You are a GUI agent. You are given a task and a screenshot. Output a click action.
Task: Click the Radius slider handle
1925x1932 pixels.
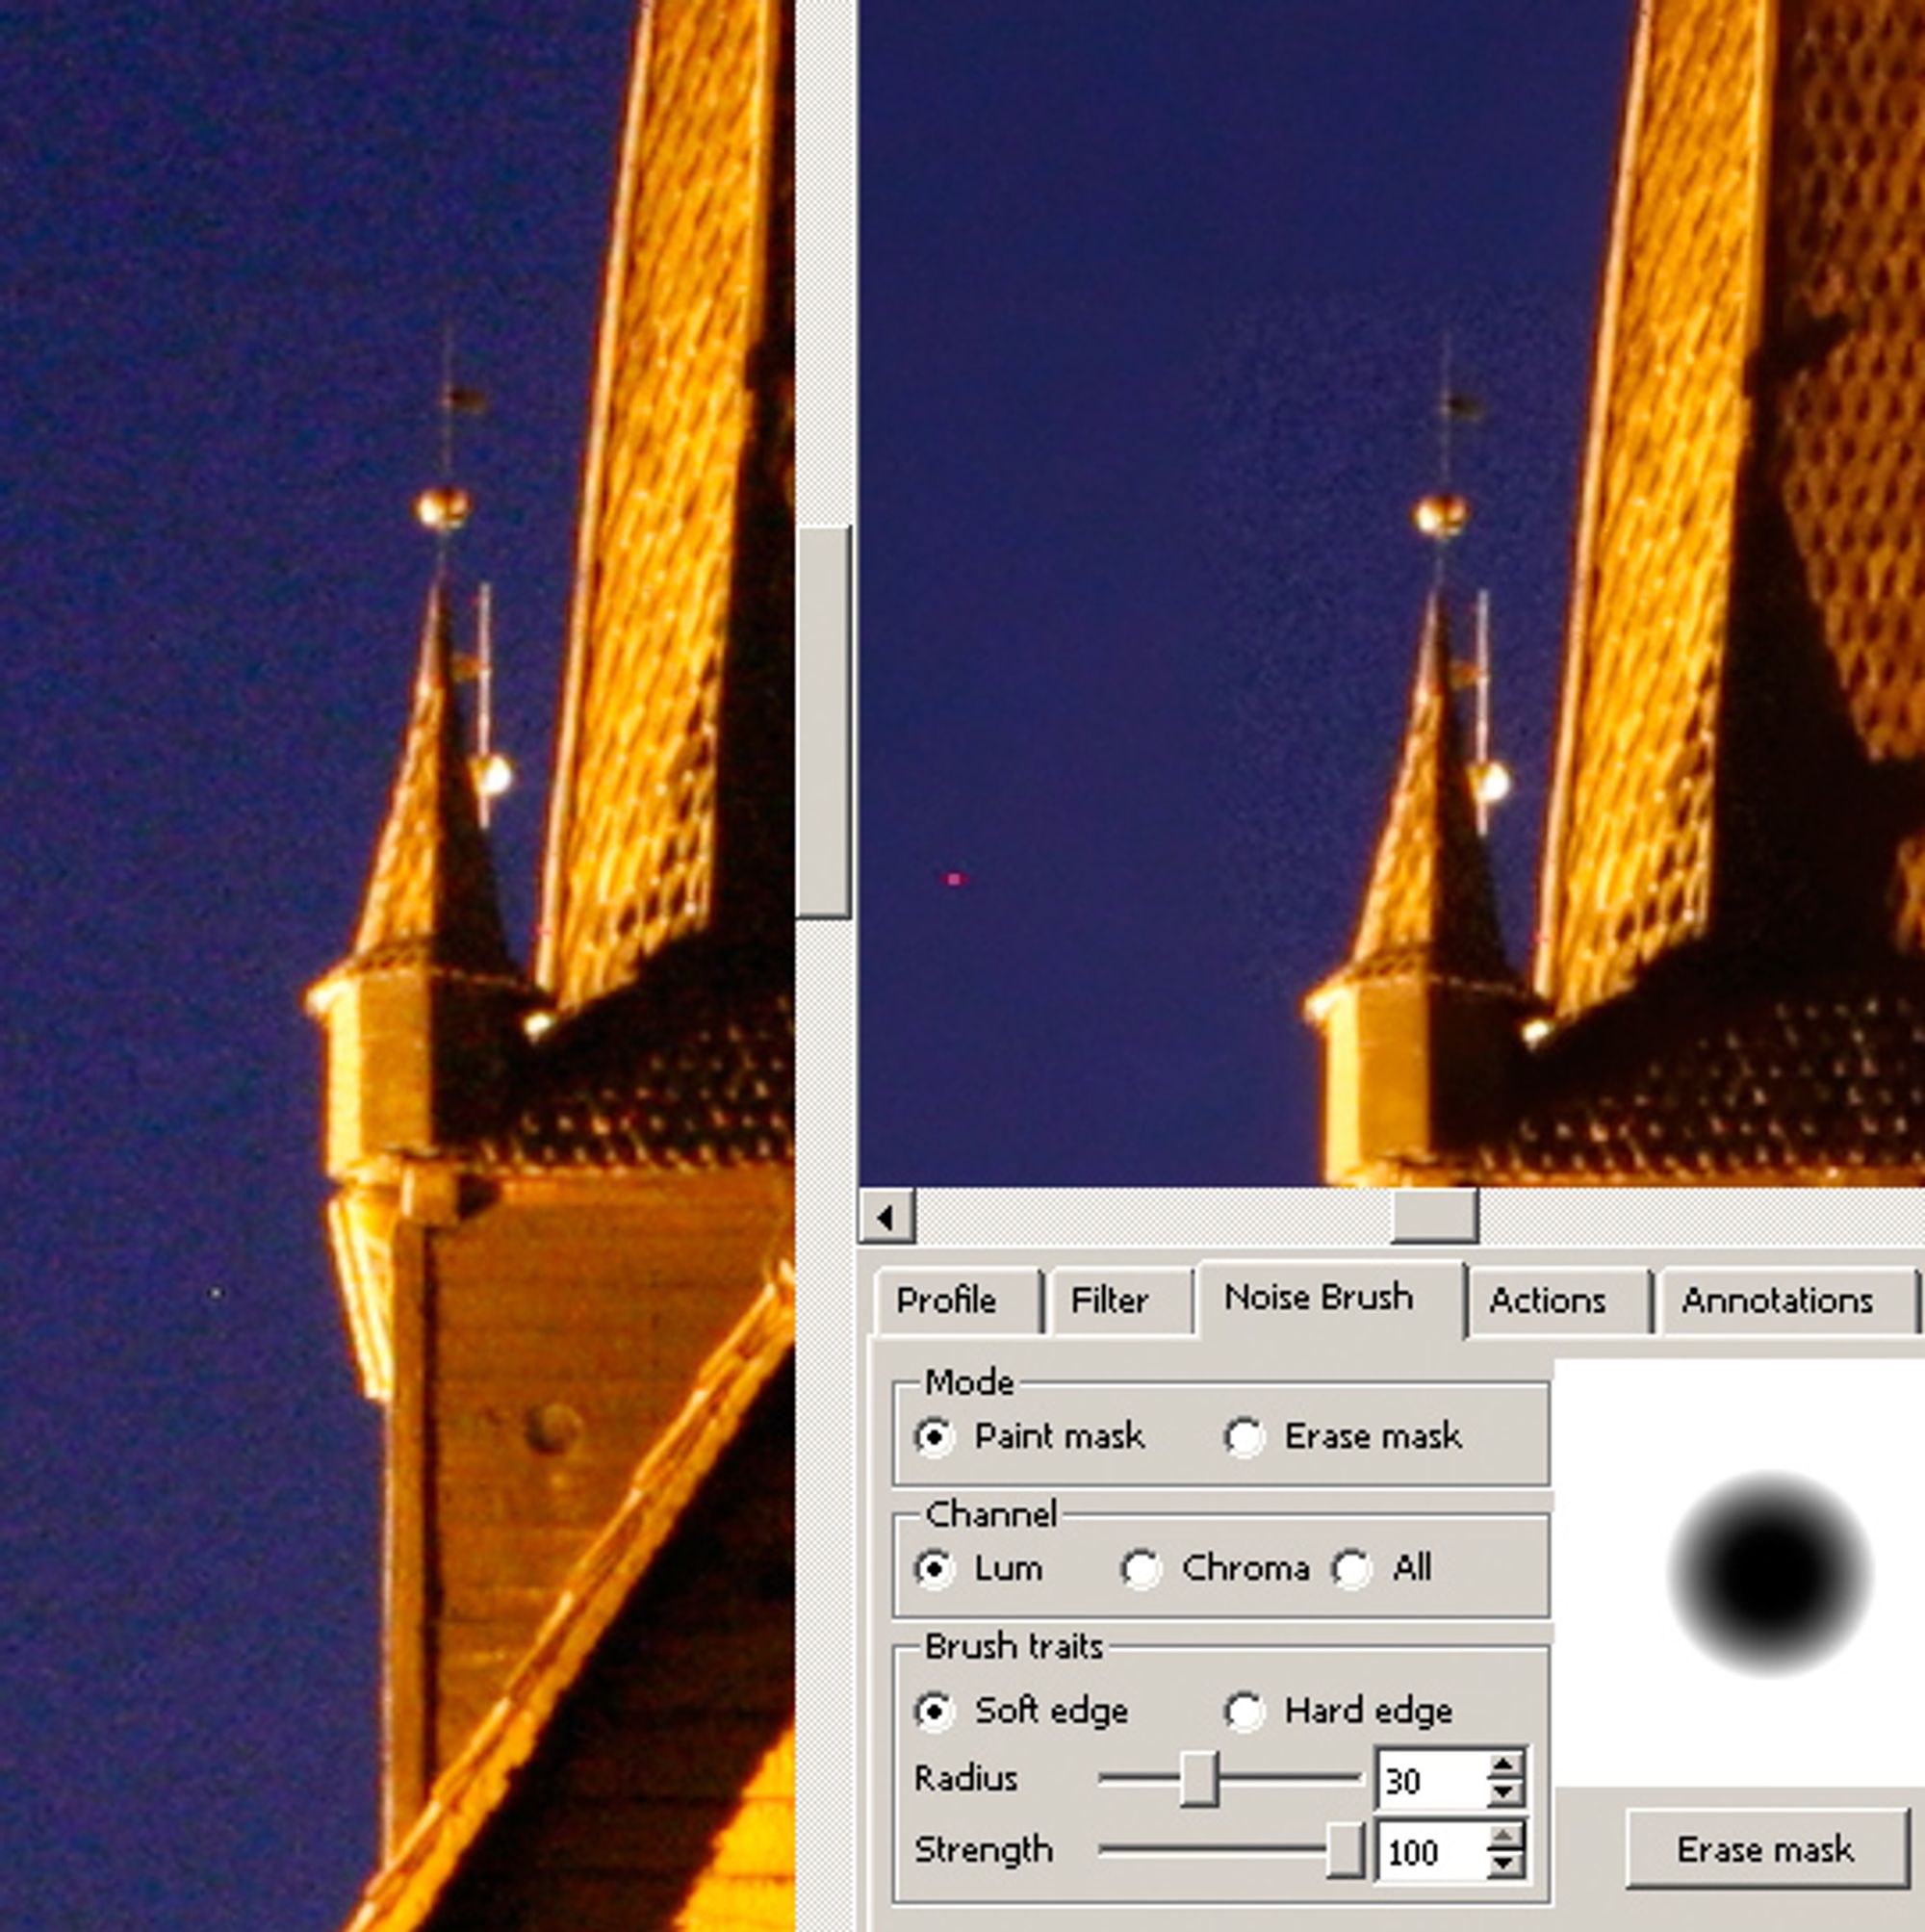pos(1199,1779)
